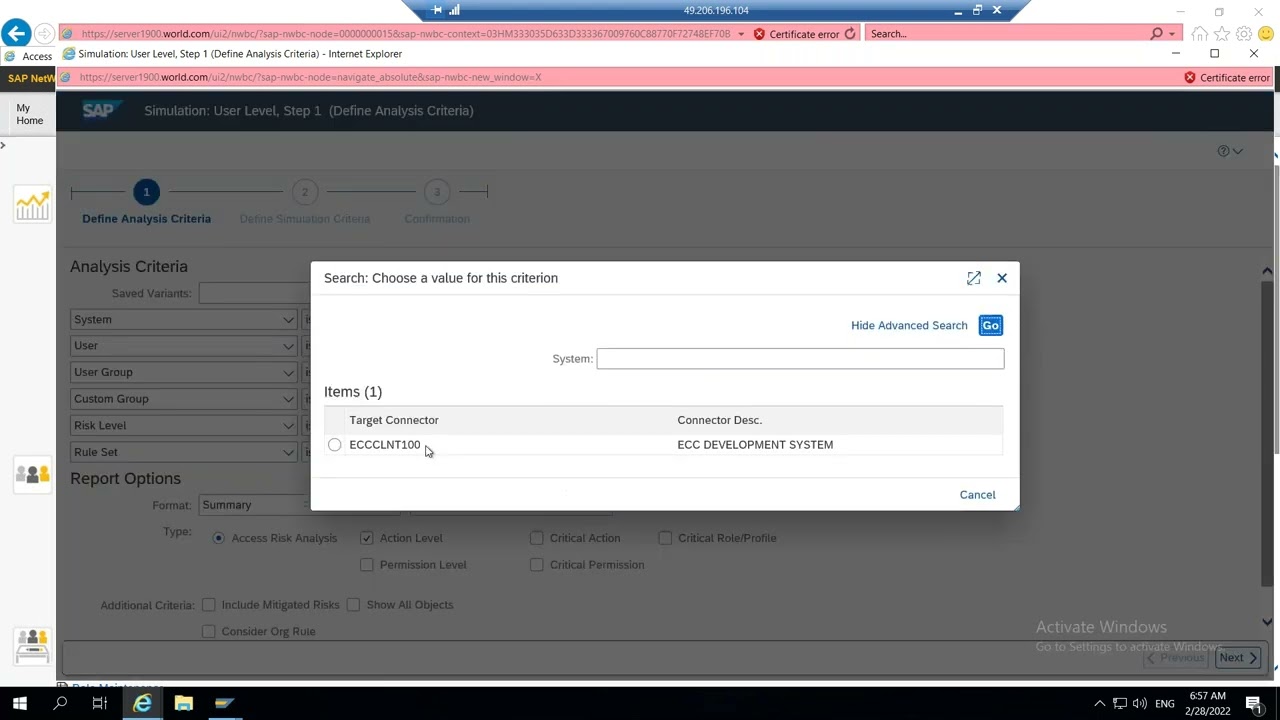Toggle Critical Action checkbox
This screenshot has width=1280, height=720.
click(536, 538)
